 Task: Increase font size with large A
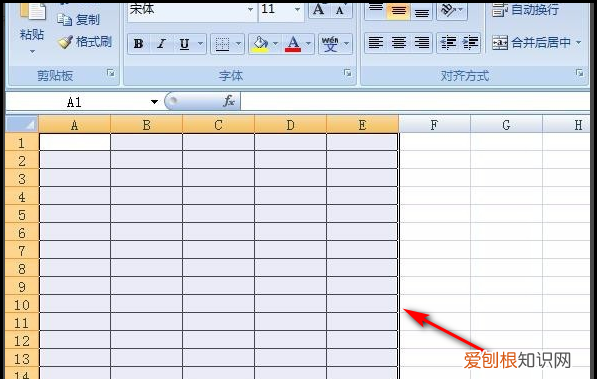(x=319, y=9)
